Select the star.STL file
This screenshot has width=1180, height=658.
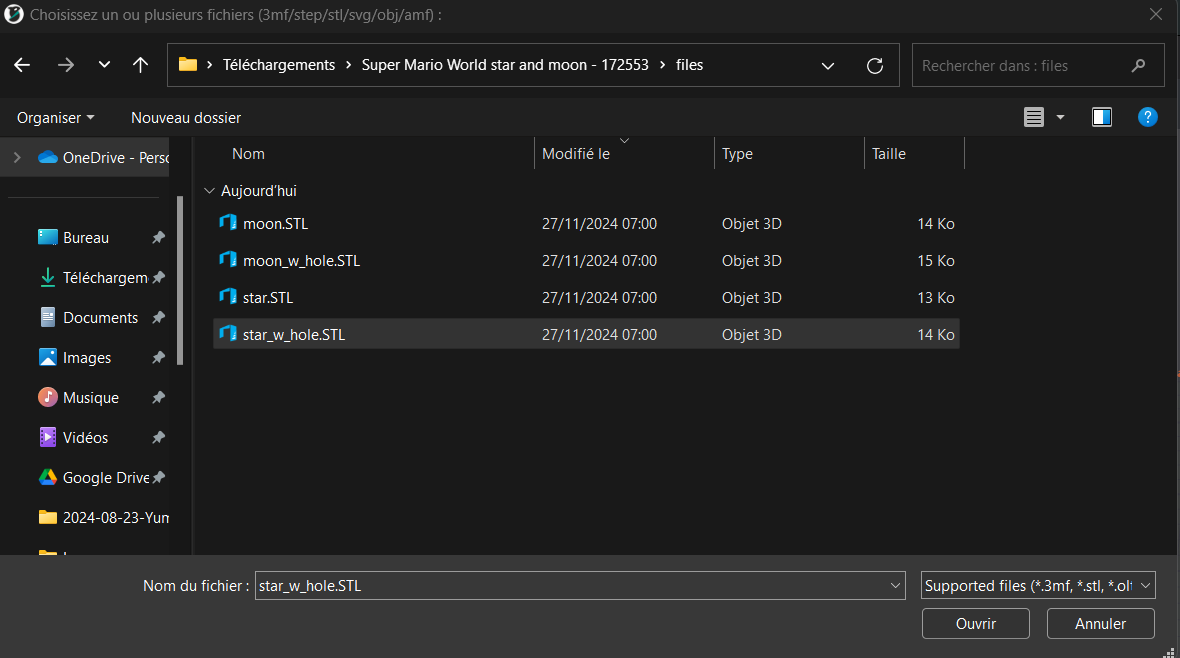pyautogui.click(x=586, y=297)
